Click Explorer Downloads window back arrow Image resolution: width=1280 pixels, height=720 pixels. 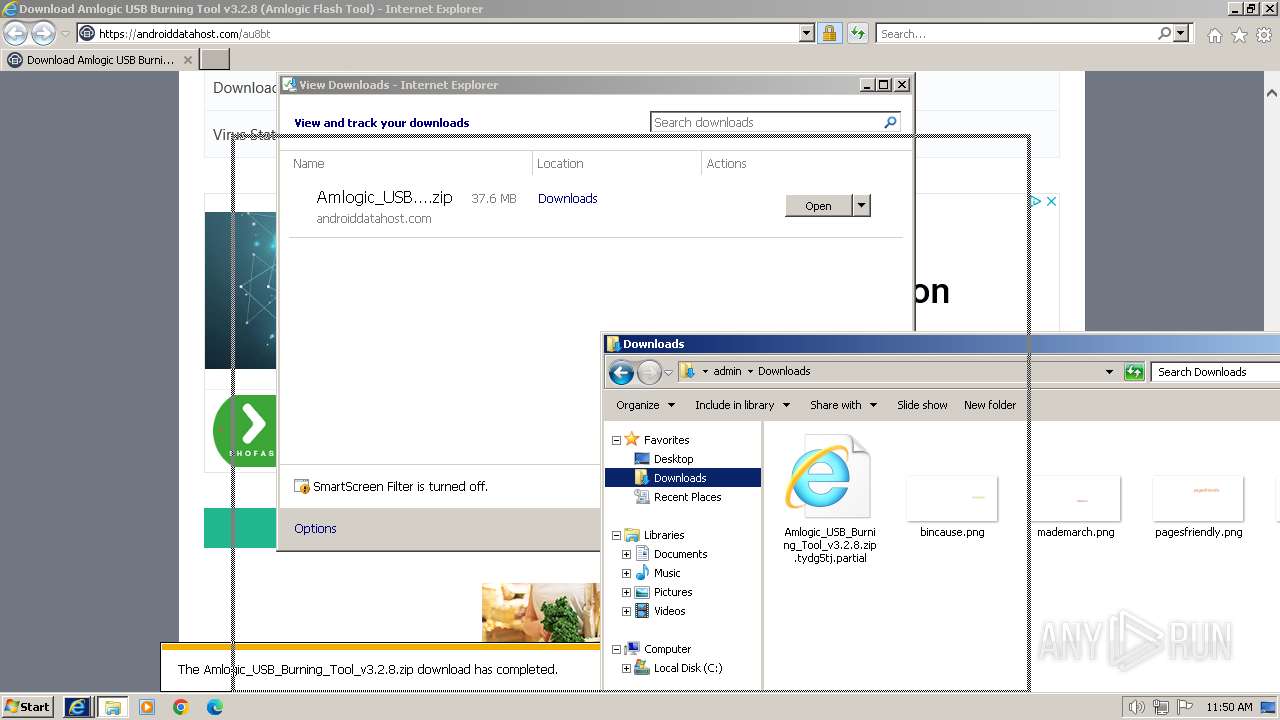point(621,372)
